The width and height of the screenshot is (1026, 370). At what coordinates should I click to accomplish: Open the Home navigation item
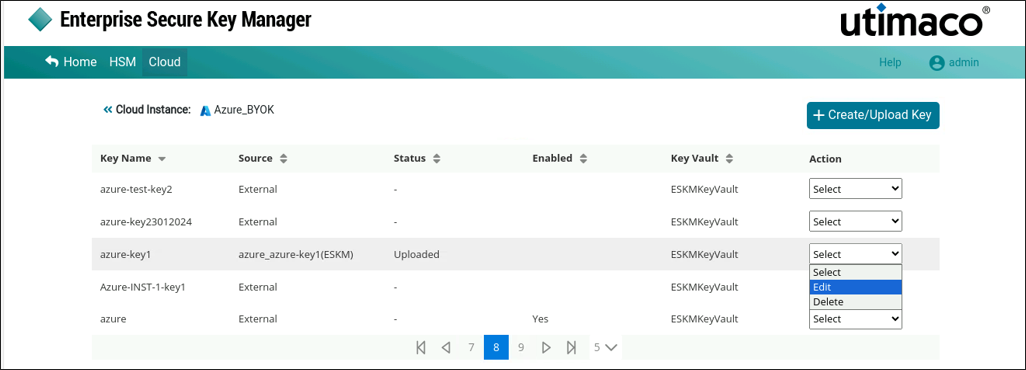(x=71, y=62)
